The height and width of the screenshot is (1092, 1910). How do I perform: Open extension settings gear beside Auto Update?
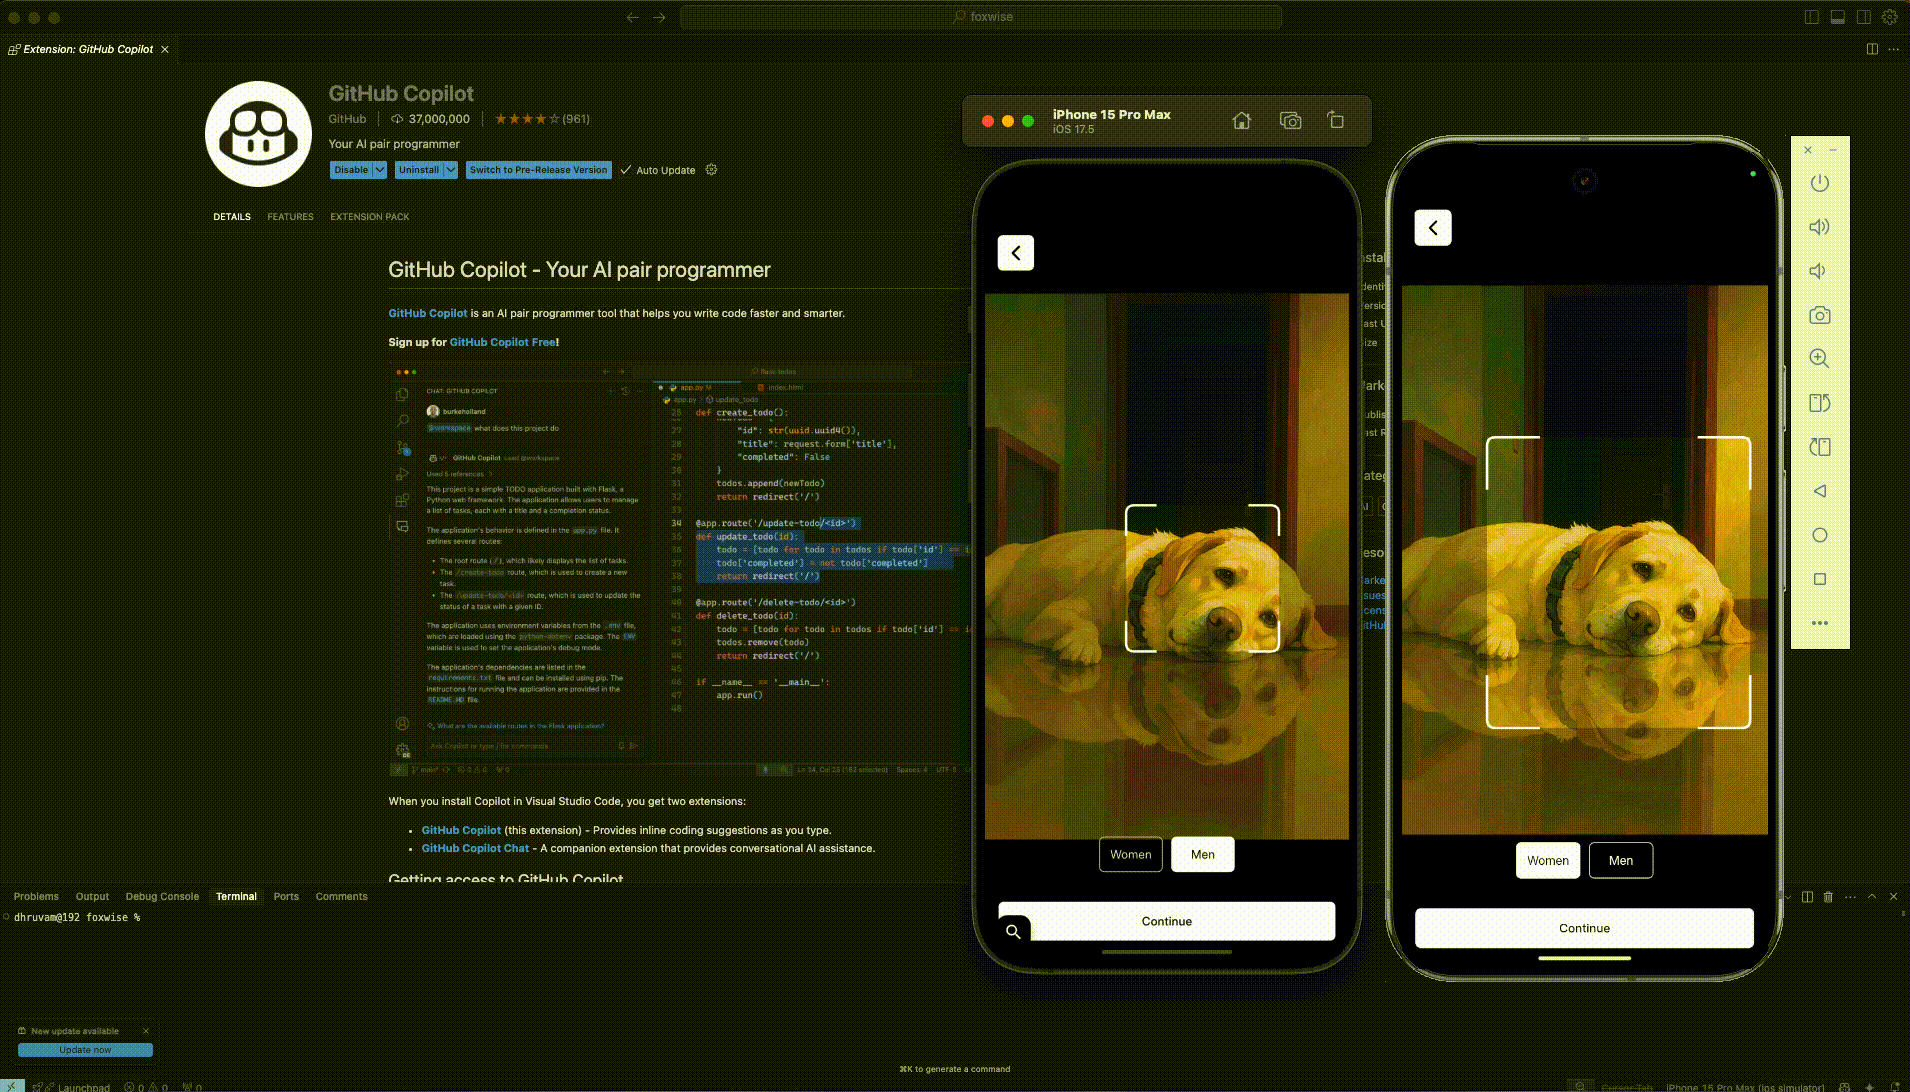click(x=711, y=170)
